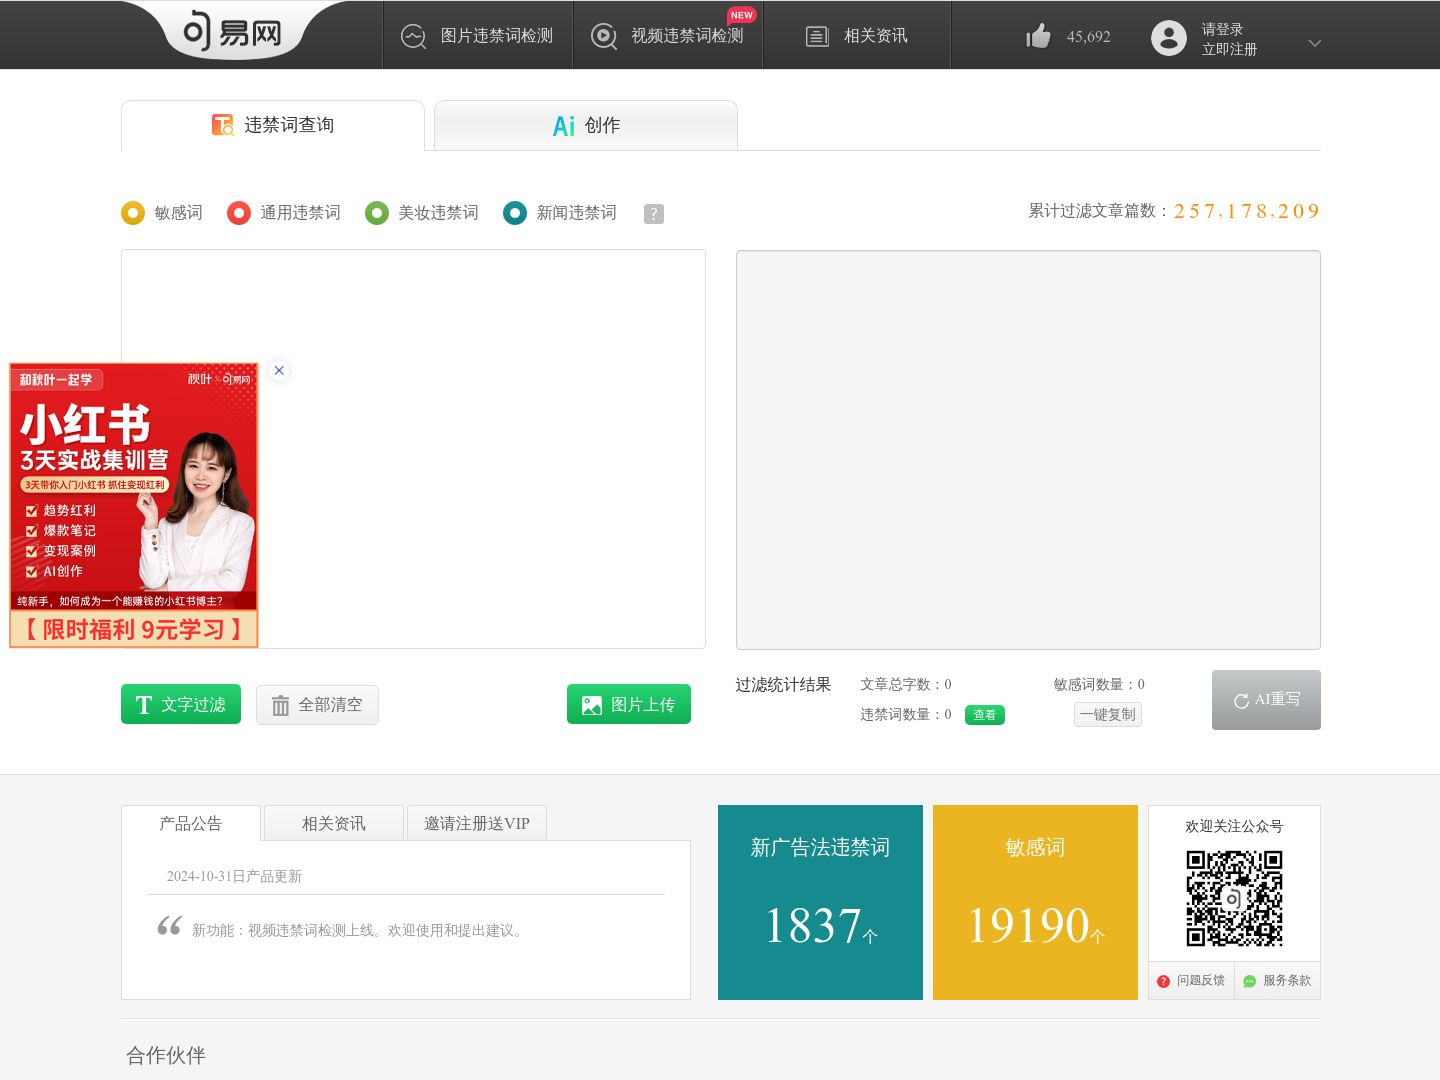Click the 问题反馈 feedback link
This screenshot has height=1080, width=1440.
point(1192,981)
